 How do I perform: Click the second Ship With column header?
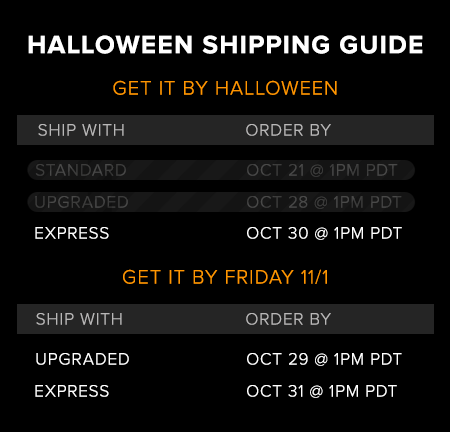79,319
